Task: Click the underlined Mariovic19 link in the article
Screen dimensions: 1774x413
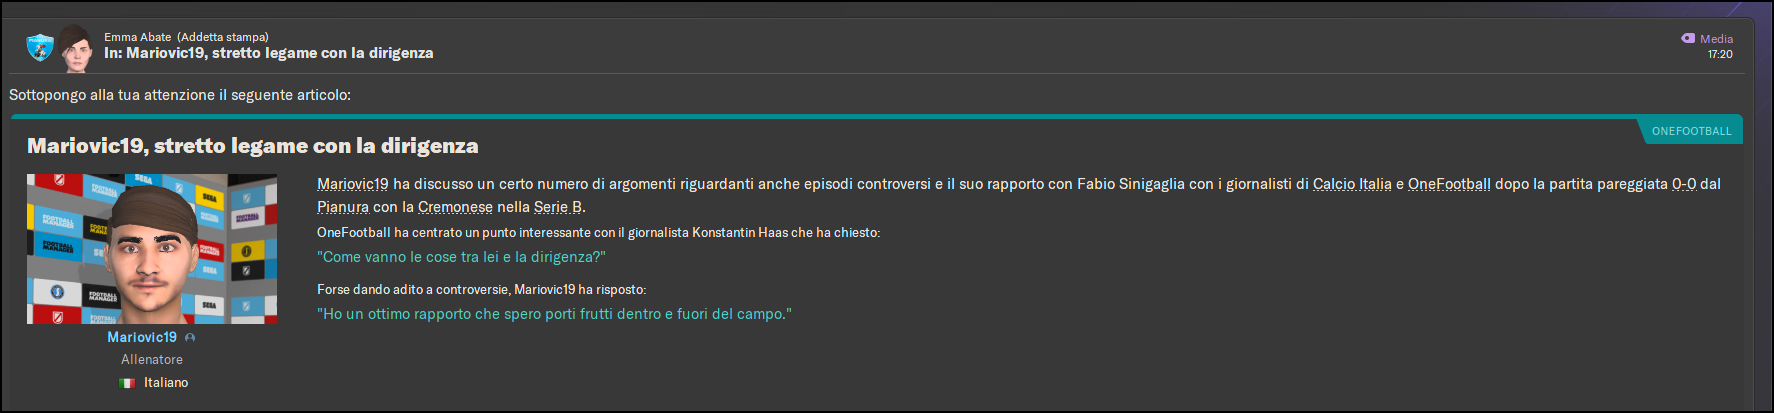Action: pos(353,184)
